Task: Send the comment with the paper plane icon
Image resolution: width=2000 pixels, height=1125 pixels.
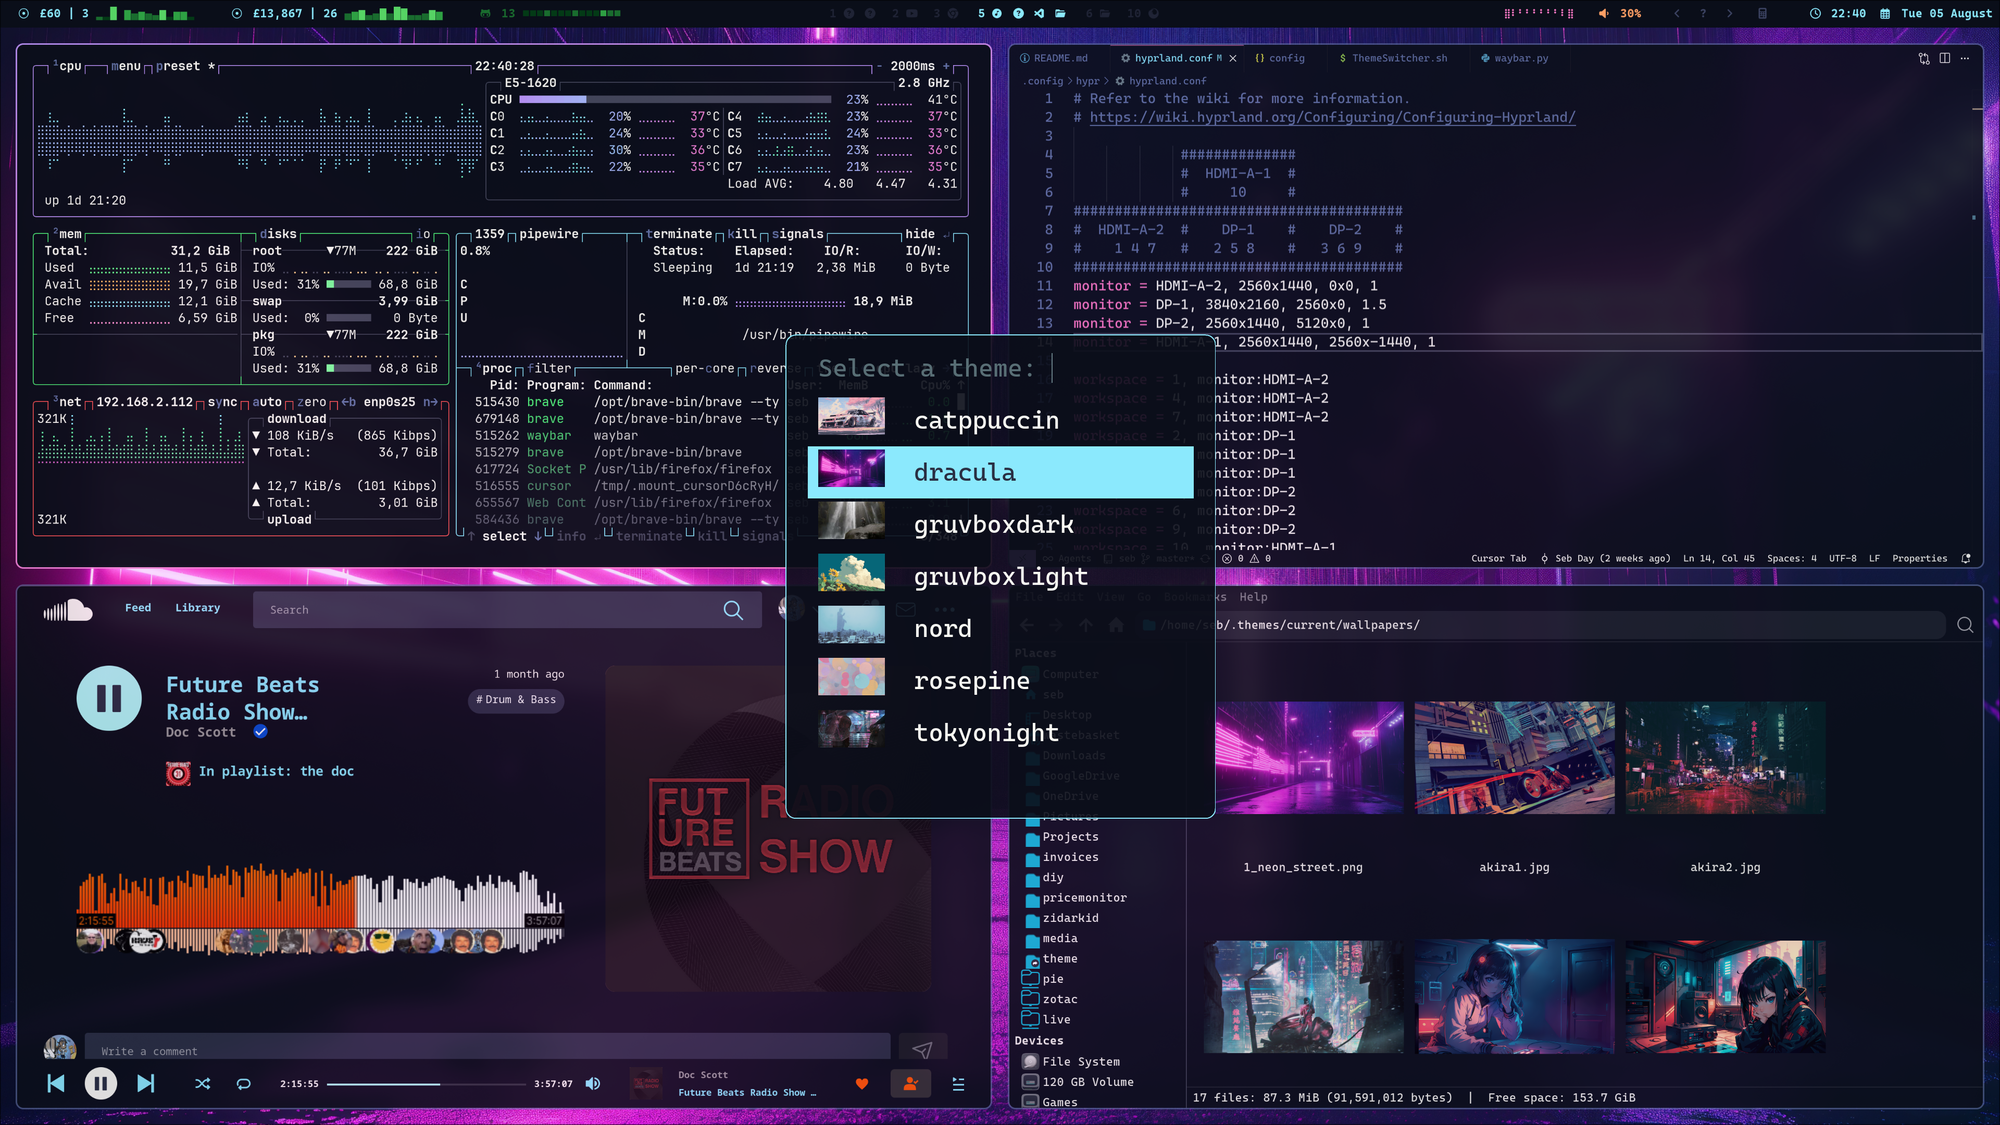Action: pos(922,1050)
